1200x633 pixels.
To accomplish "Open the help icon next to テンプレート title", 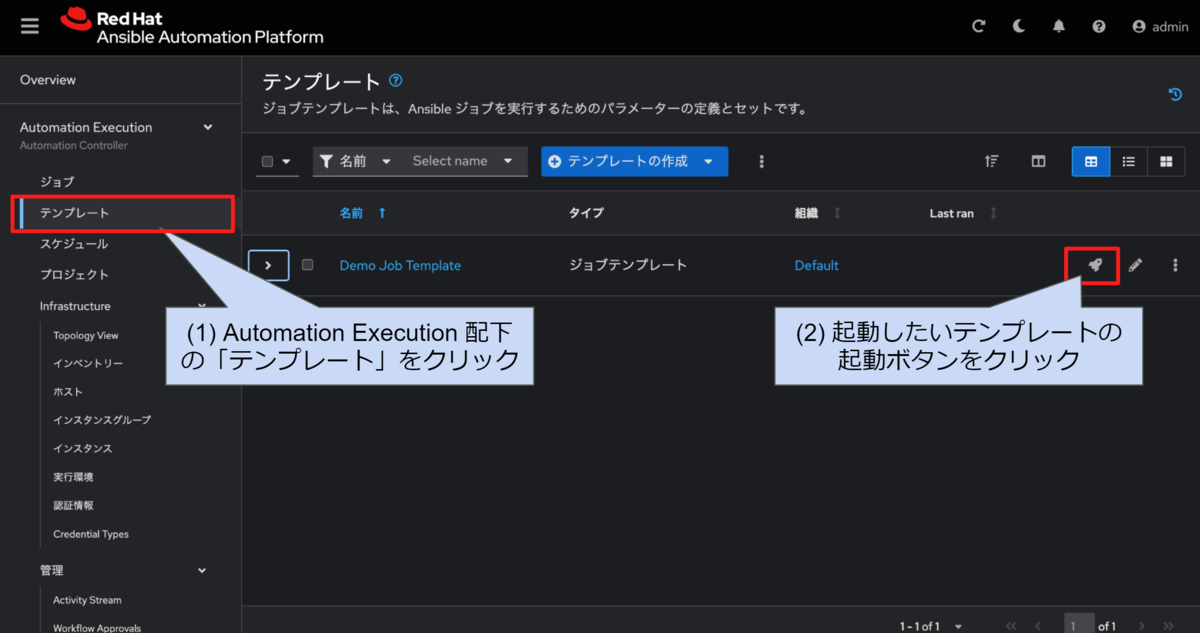I will (x=396, y=80).
